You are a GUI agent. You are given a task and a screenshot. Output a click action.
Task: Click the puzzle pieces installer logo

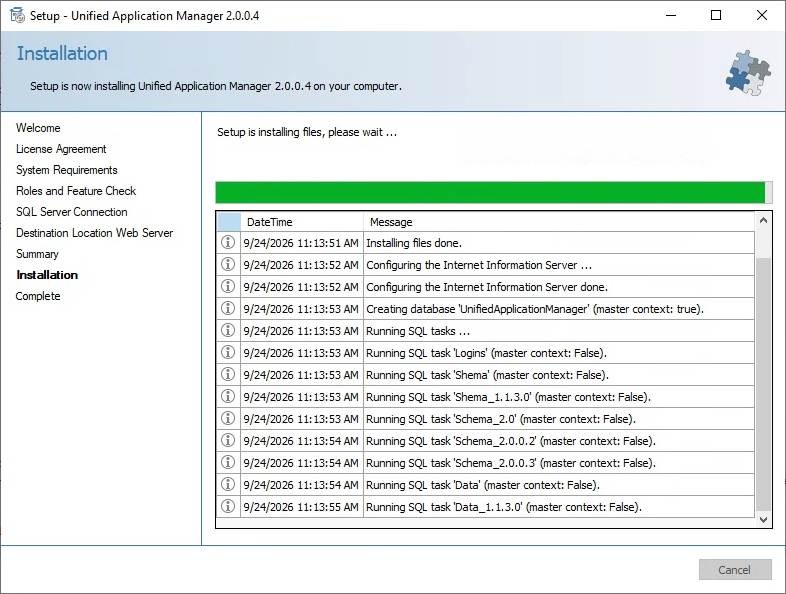pyautogui.click(x=748, y=73)
